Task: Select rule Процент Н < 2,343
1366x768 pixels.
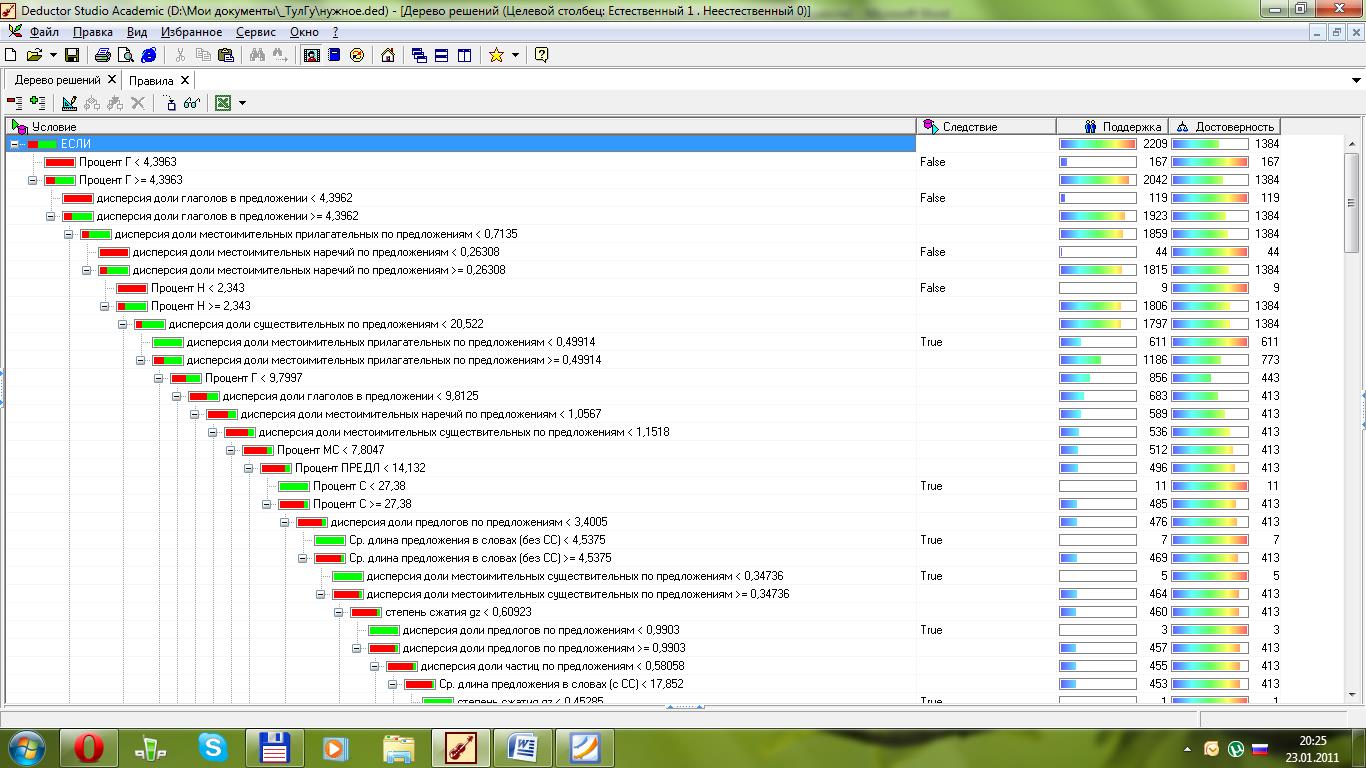Action: [198, 288]
